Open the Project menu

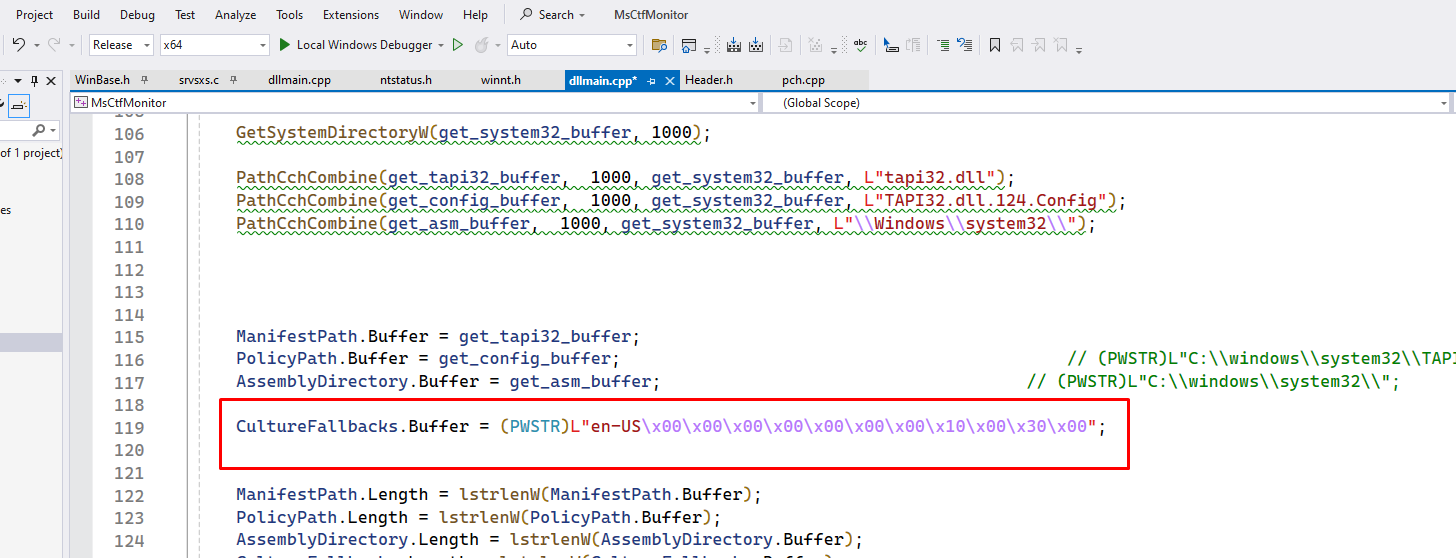point(35,15)
